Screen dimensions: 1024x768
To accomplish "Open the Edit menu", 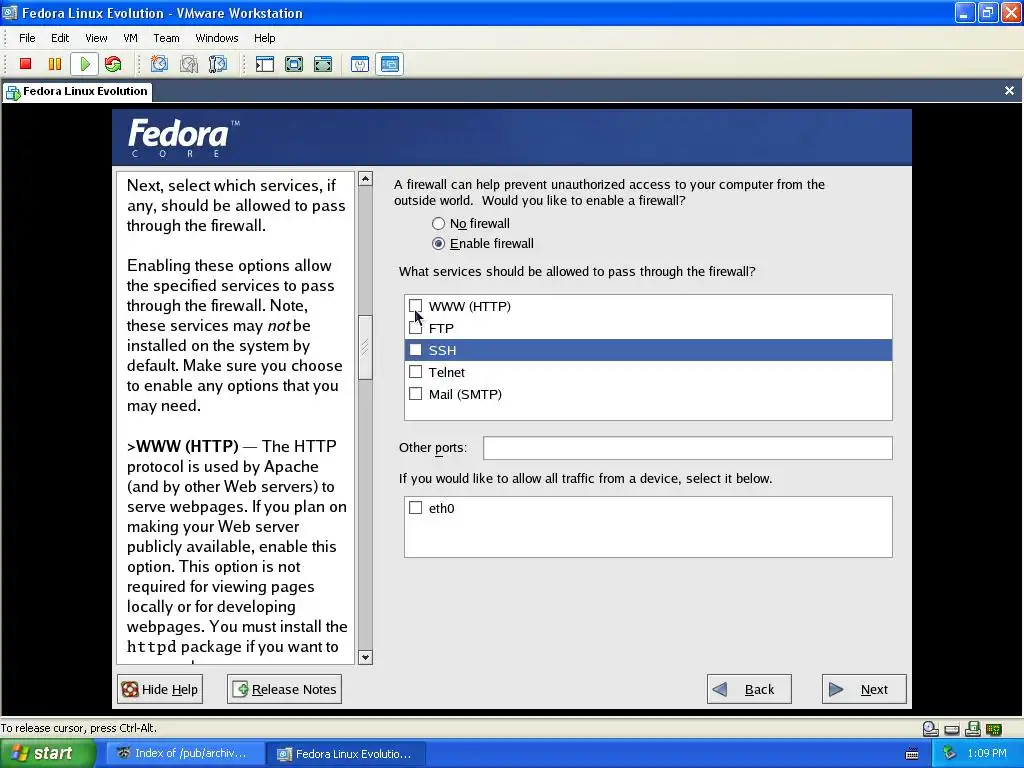I will click(60, 38).
